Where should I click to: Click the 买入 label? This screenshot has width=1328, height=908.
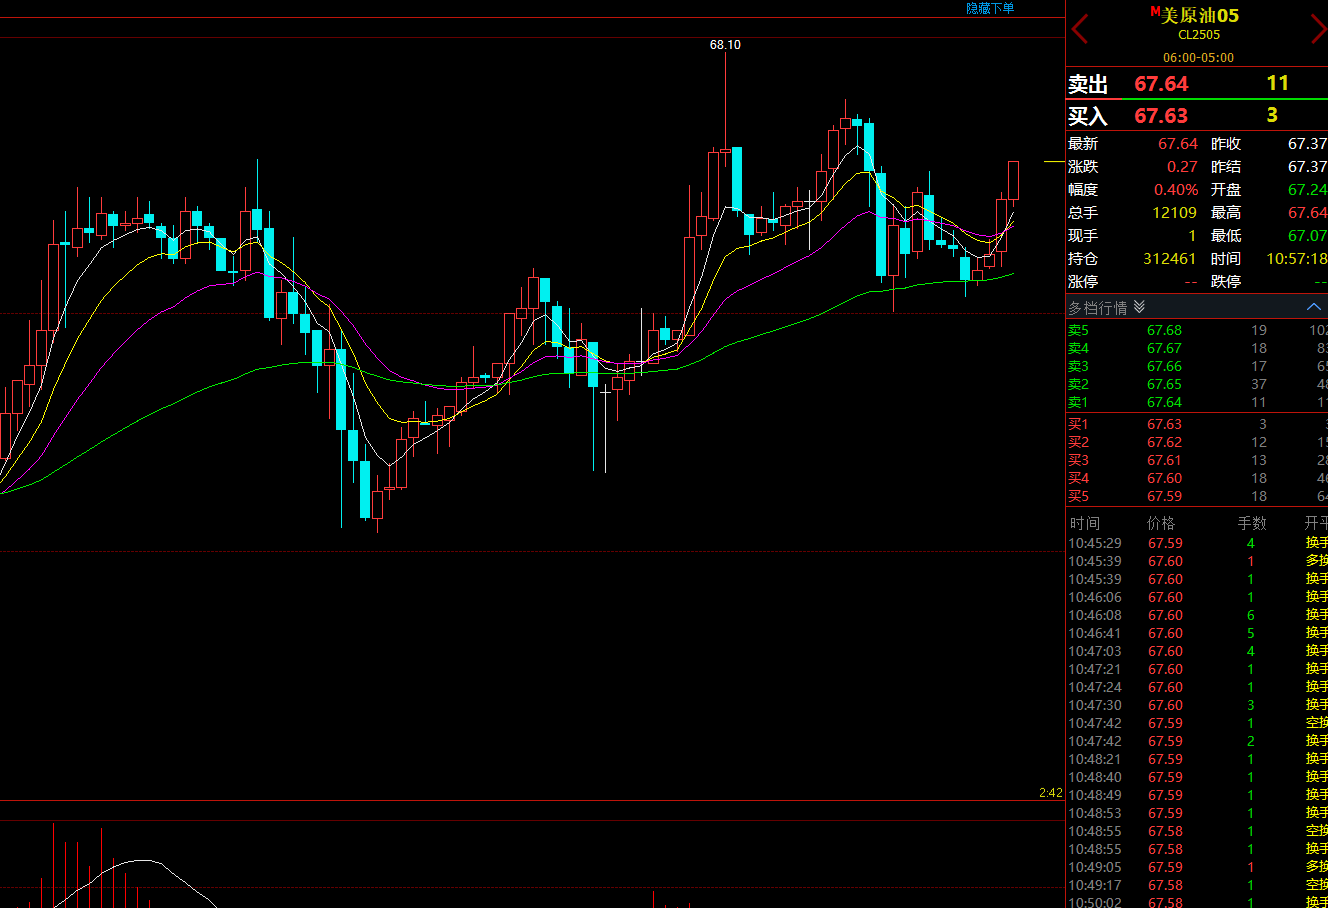[1088, 116]
